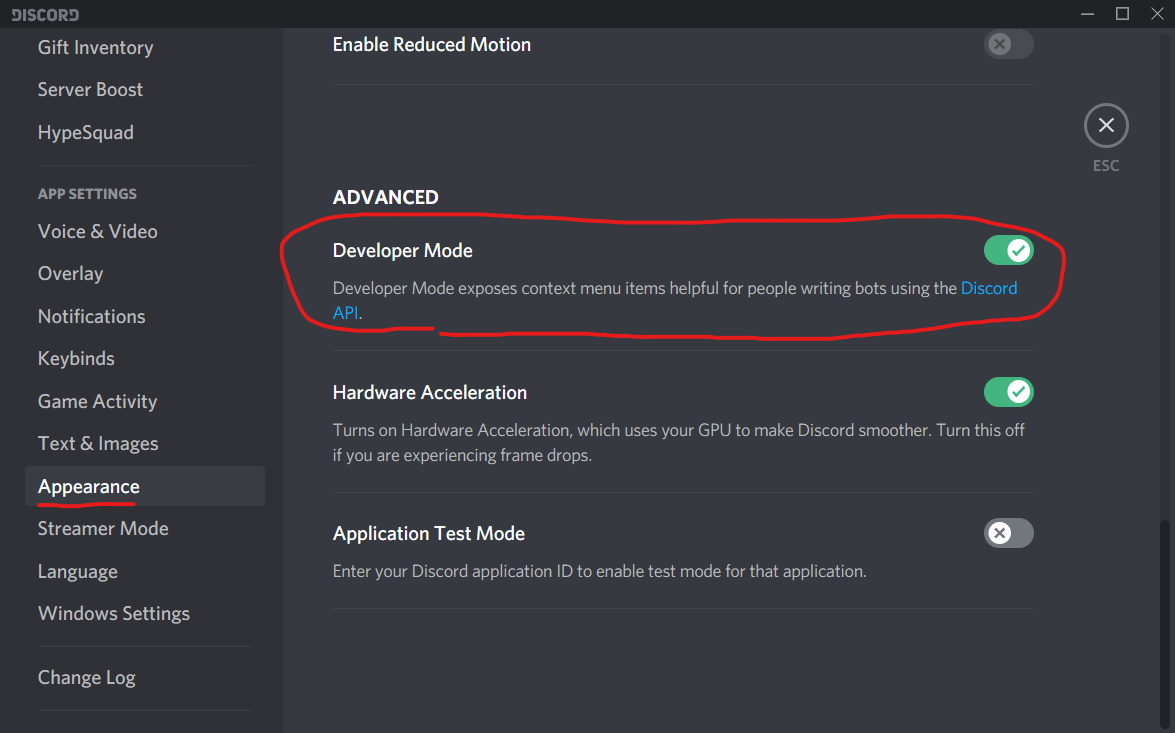Click the Application Test Mode heading
Image resolution: width=1175 pixels, height=733 pixels.
point(429,534)
